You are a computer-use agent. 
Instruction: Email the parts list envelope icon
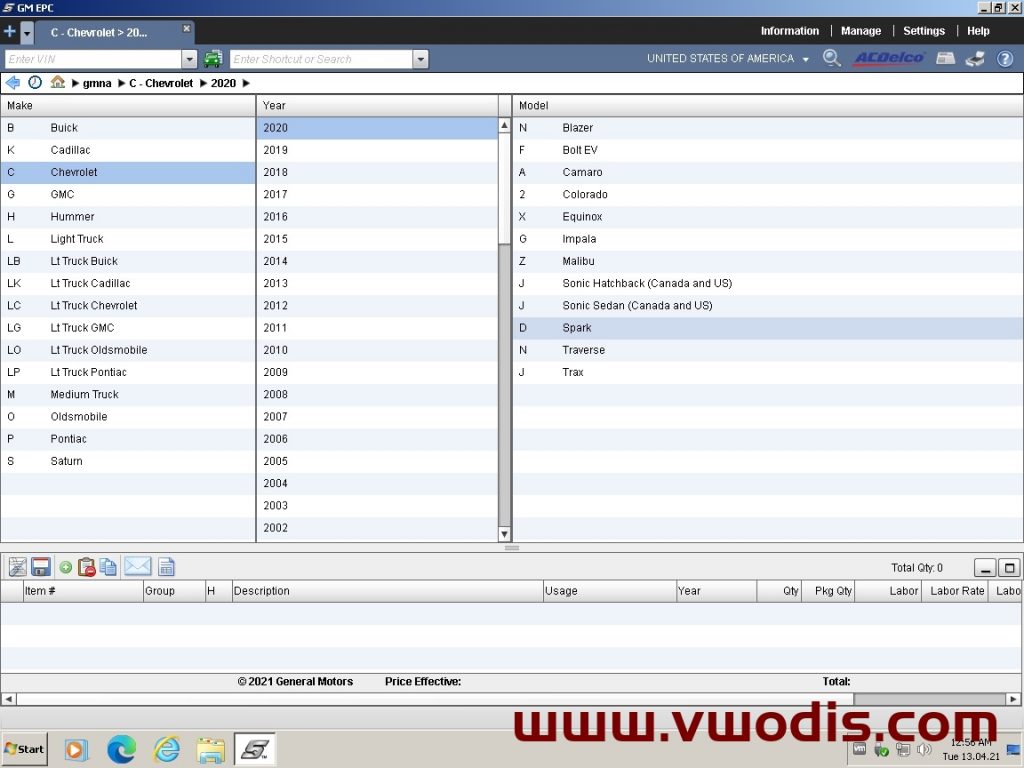click(138, 566)
